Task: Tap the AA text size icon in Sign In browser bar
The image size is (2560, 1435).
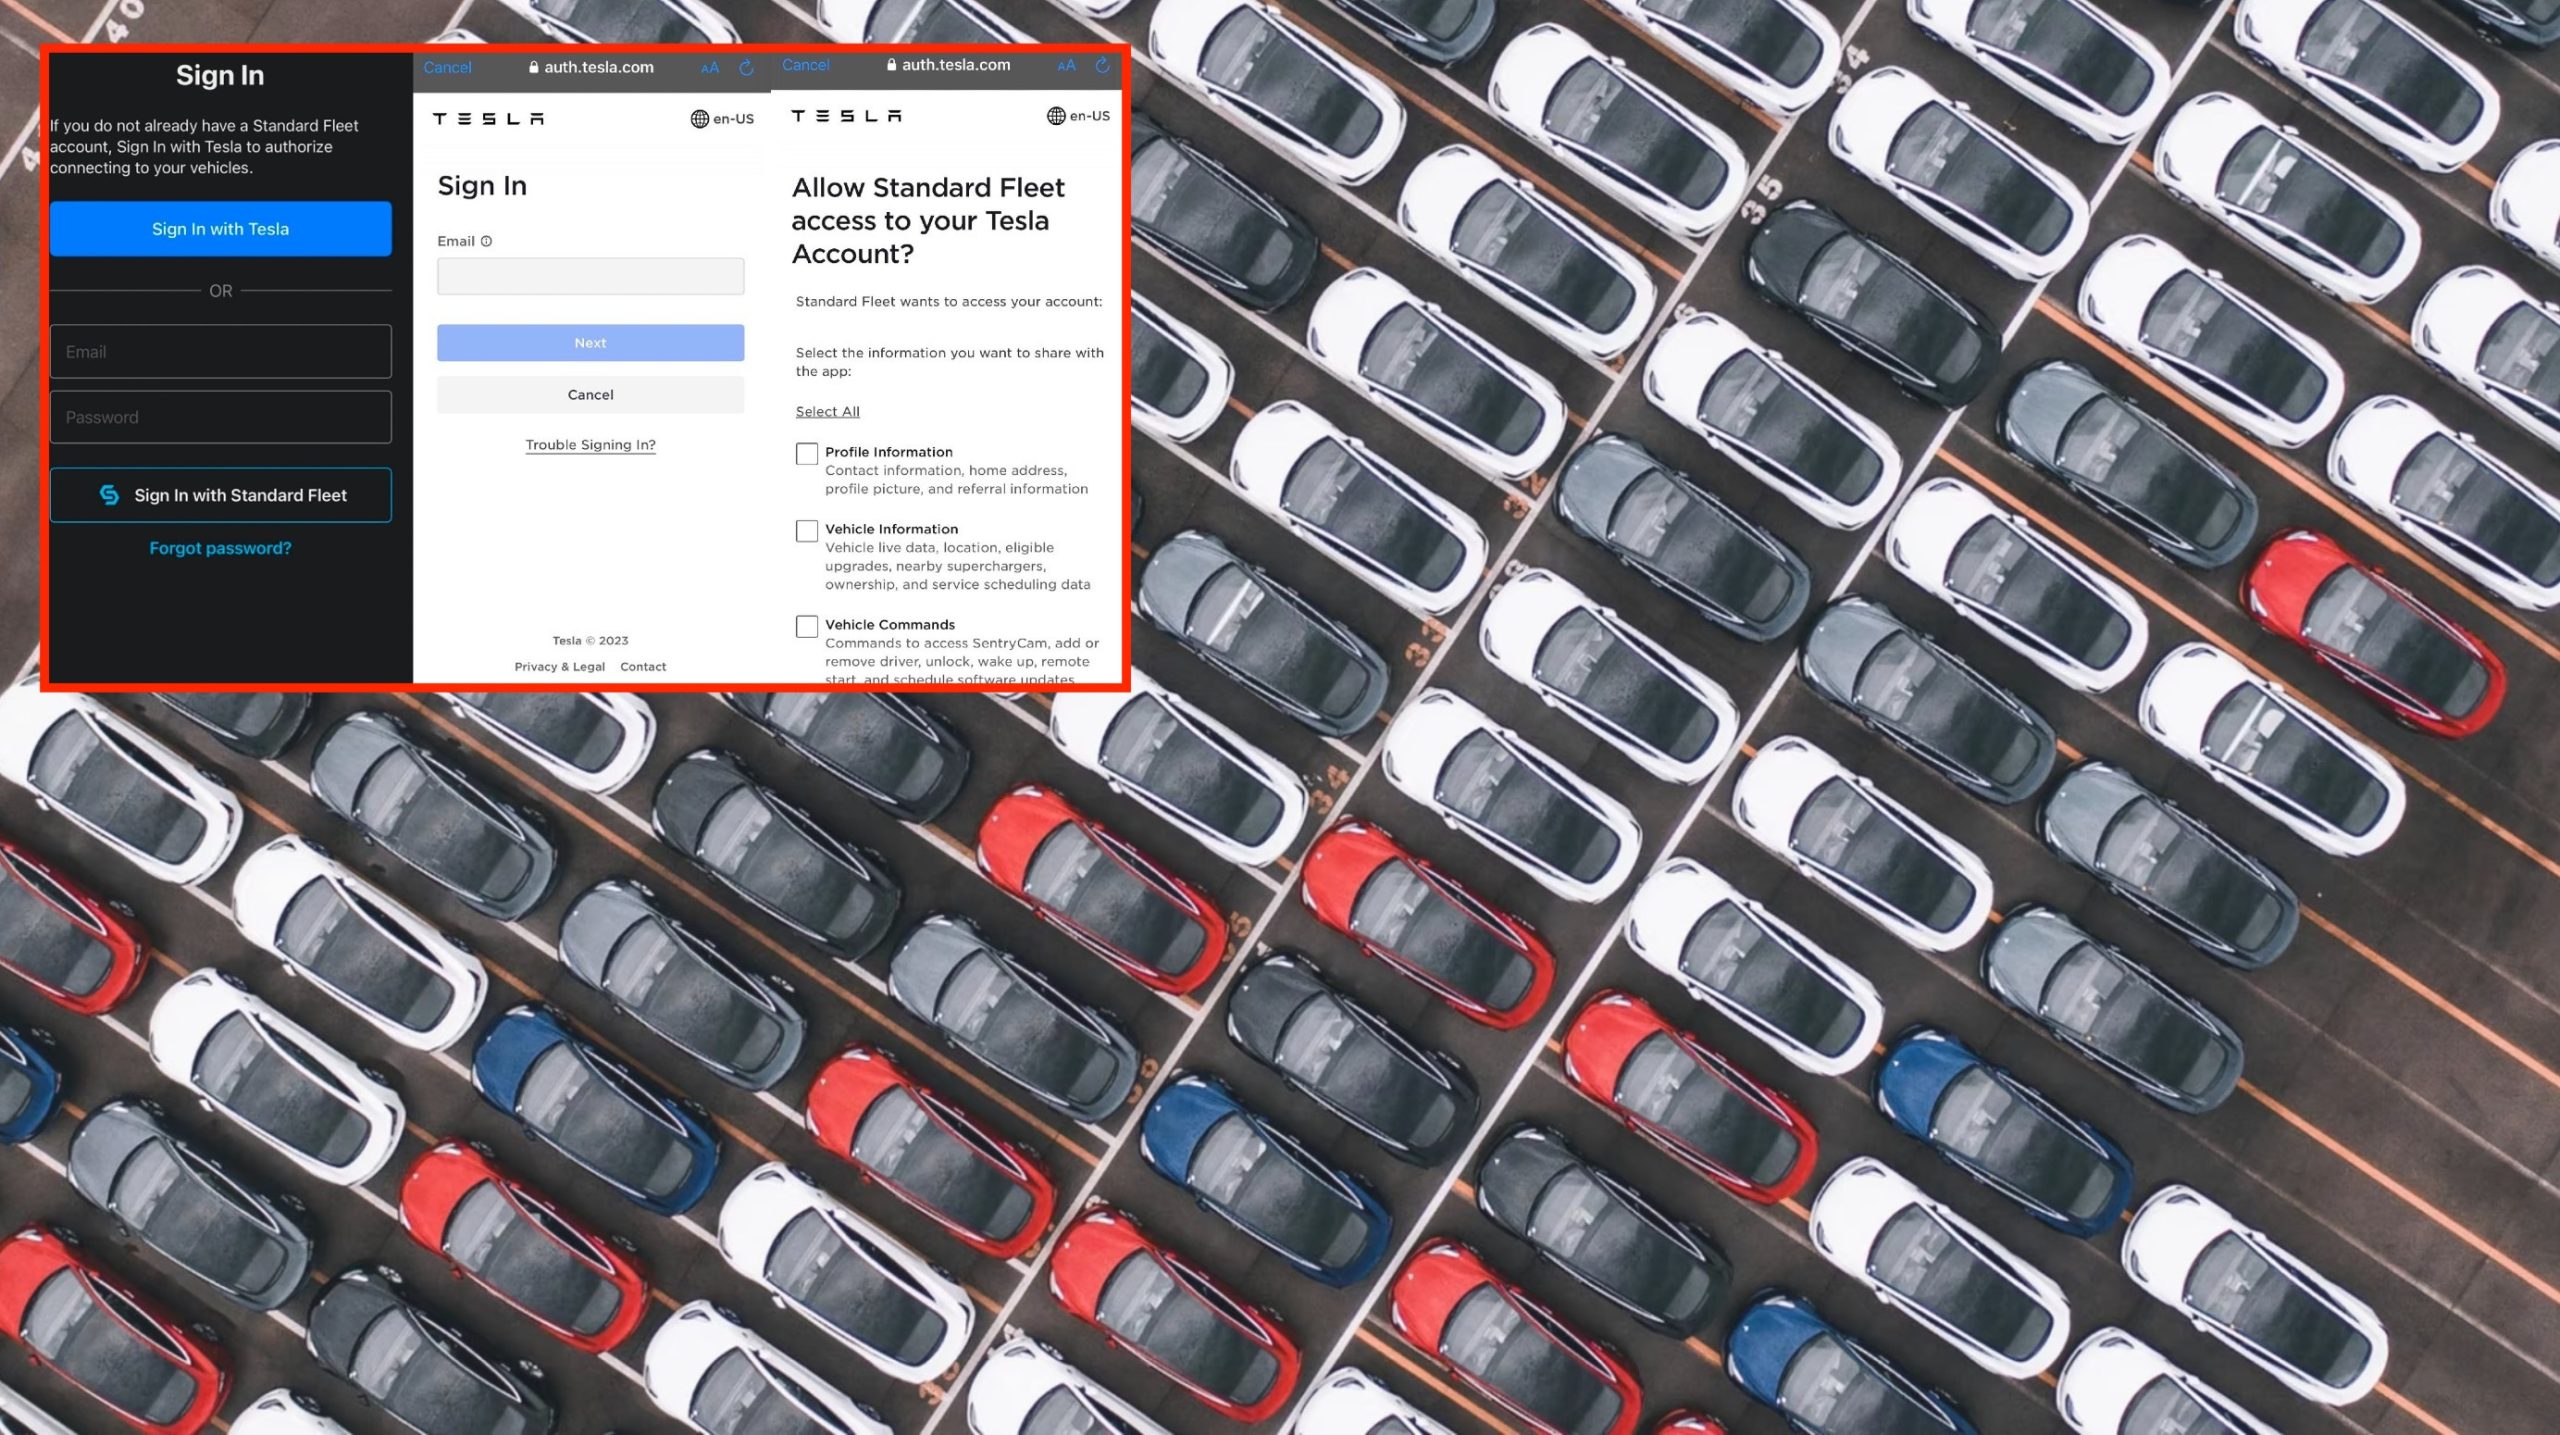Action: point(710,68)
